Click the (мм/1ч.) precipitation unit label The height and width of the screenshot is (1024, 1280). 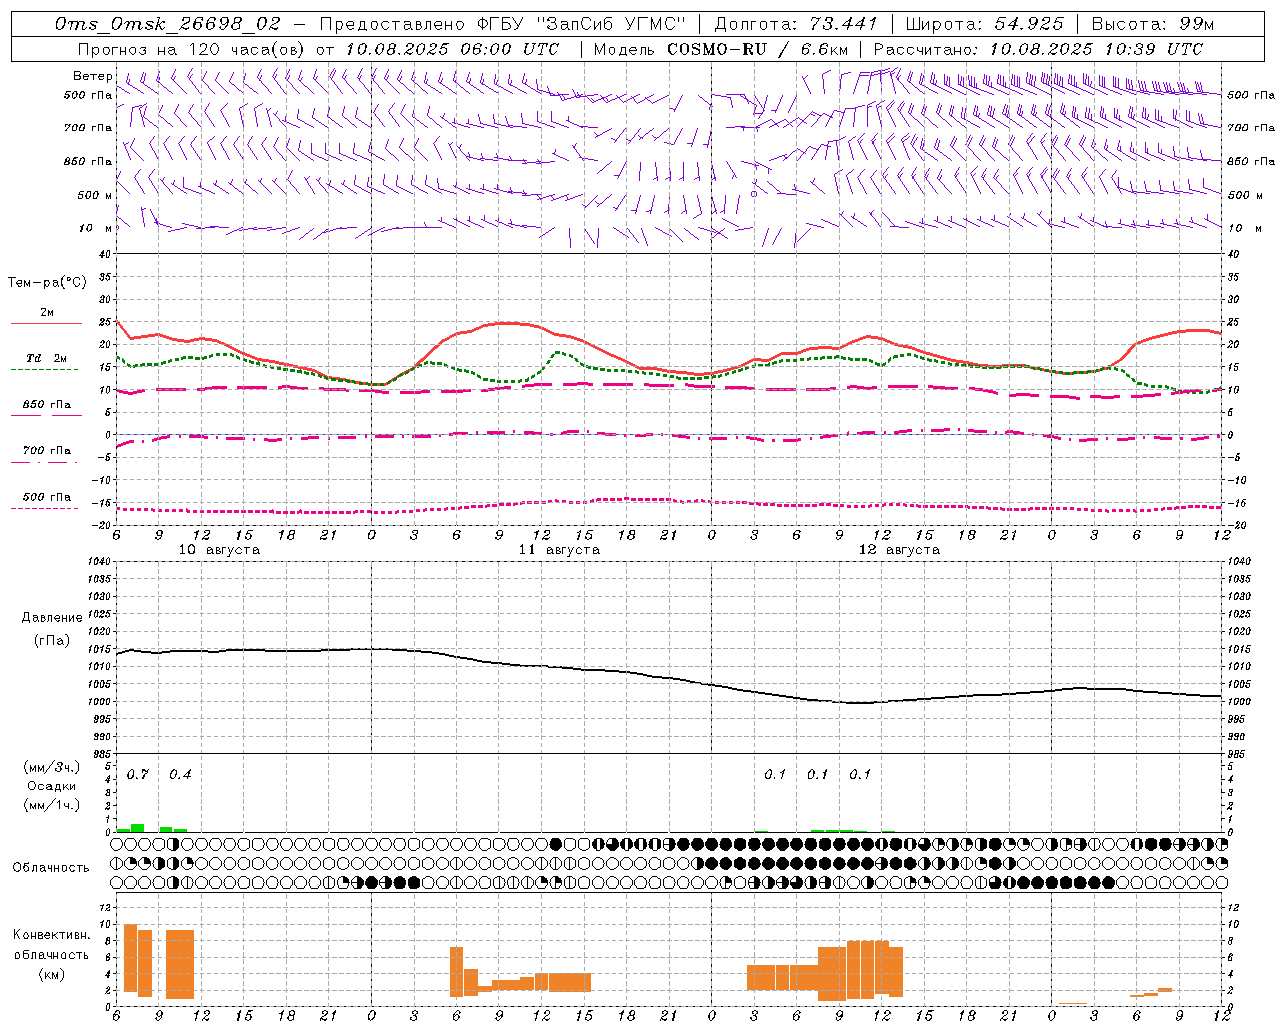coord(52,805)
